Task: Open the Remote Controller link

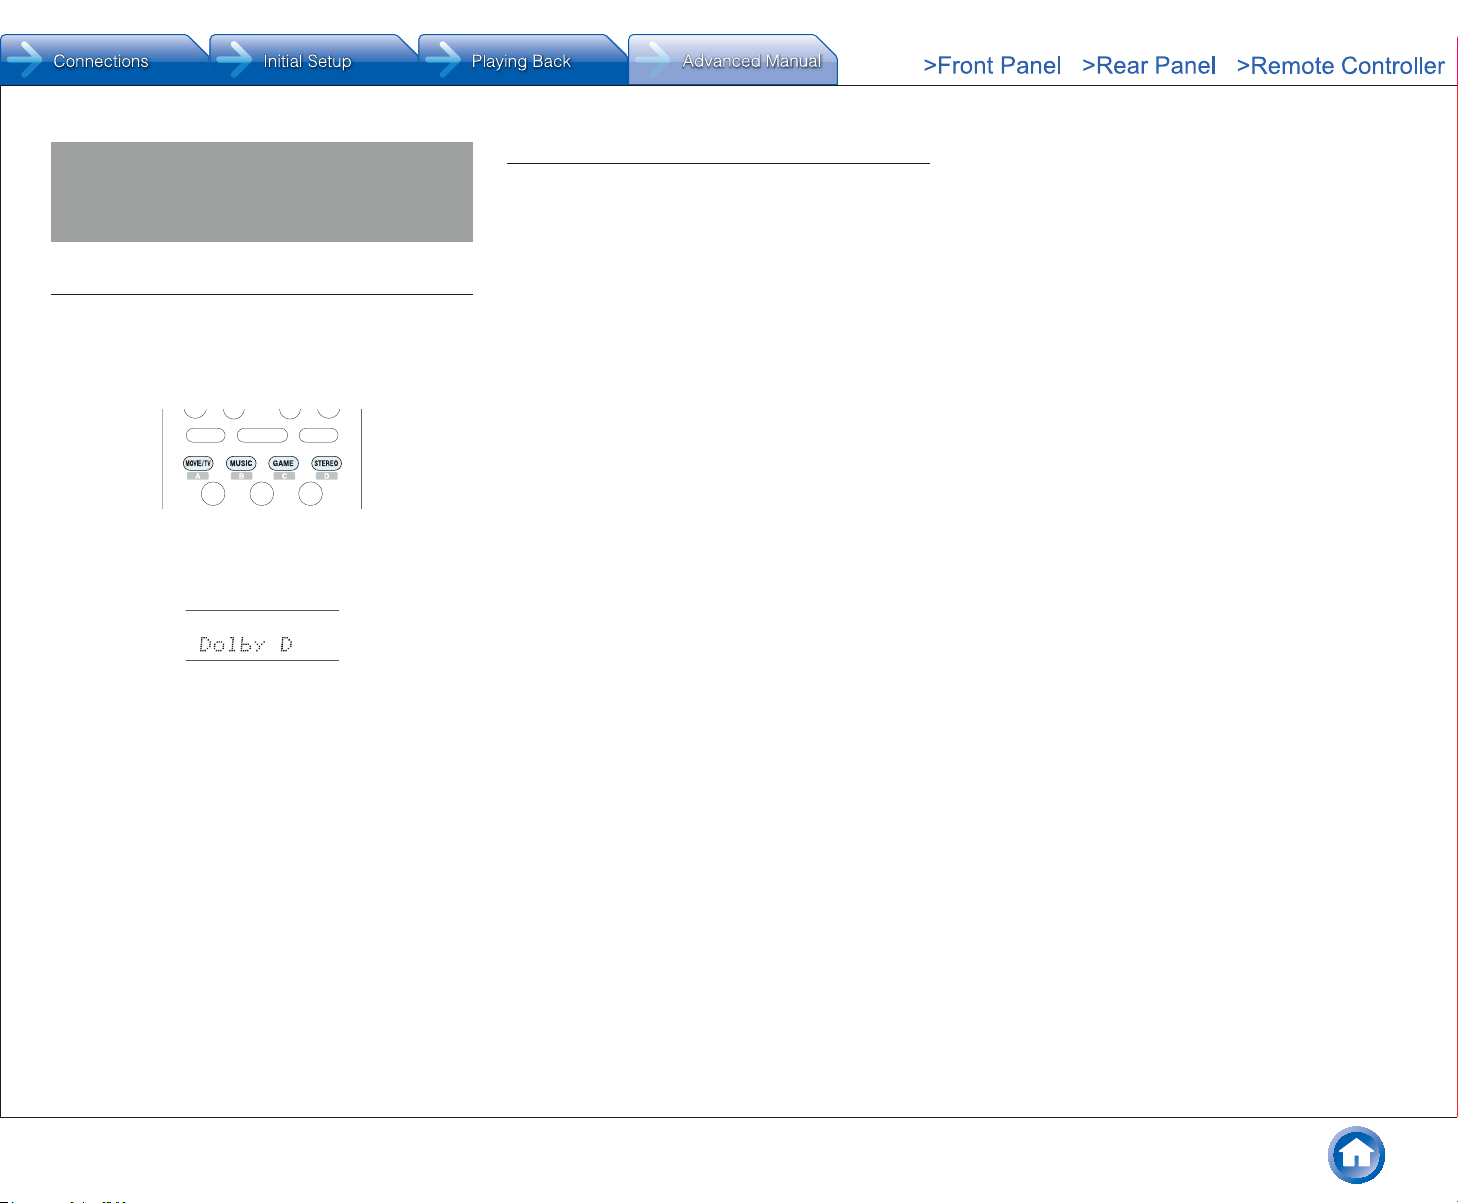Action: point(1340,66)
